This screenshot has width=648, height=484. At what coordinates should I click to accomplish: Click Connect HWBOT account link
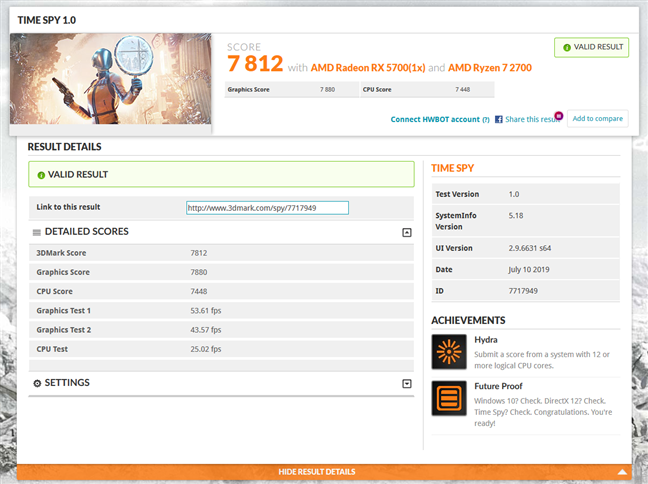[x=435, y=119]
